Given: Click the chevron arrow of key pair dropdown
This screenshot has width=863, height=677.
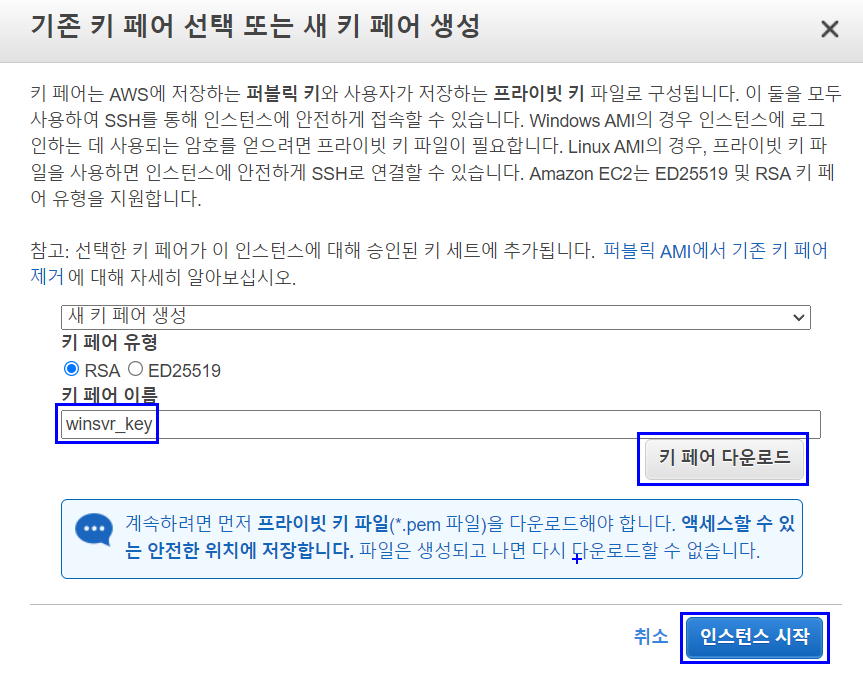Looking at the screenshot, I should pyautogui.click(x=799, y=318).
